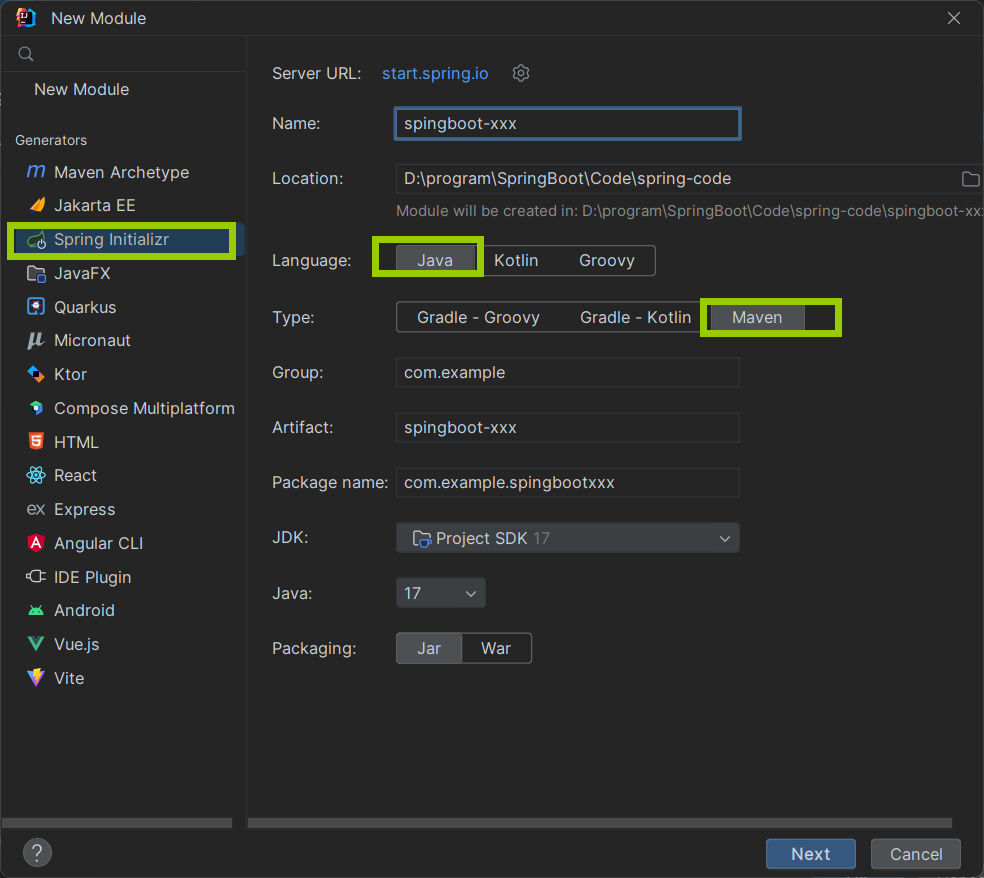Click the Angular CLI red icon
984x878 pixels.
36,543
